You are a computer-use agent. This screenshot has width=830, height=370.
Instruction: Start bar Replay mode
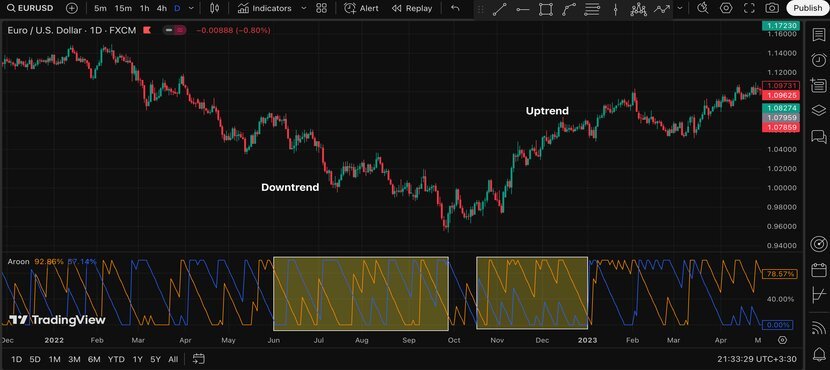[x=412, y=8]
